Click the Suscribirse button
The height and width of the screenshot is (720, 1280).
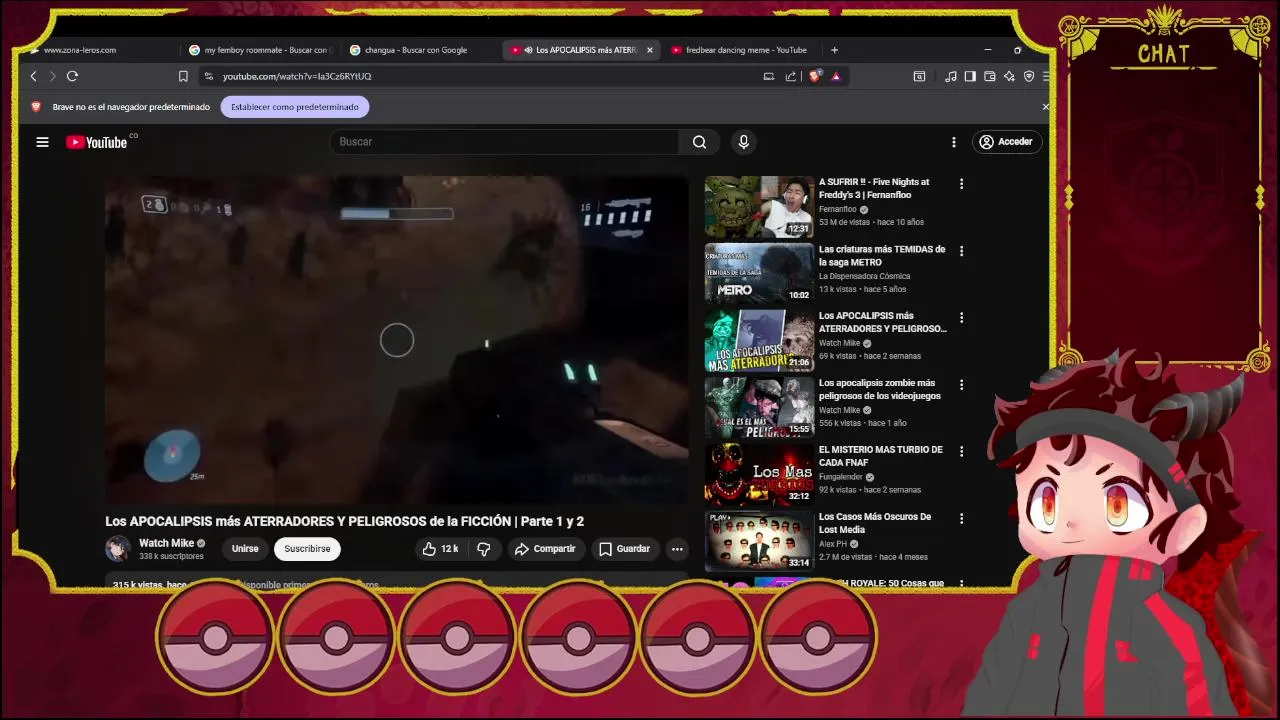tap(307, 549)
